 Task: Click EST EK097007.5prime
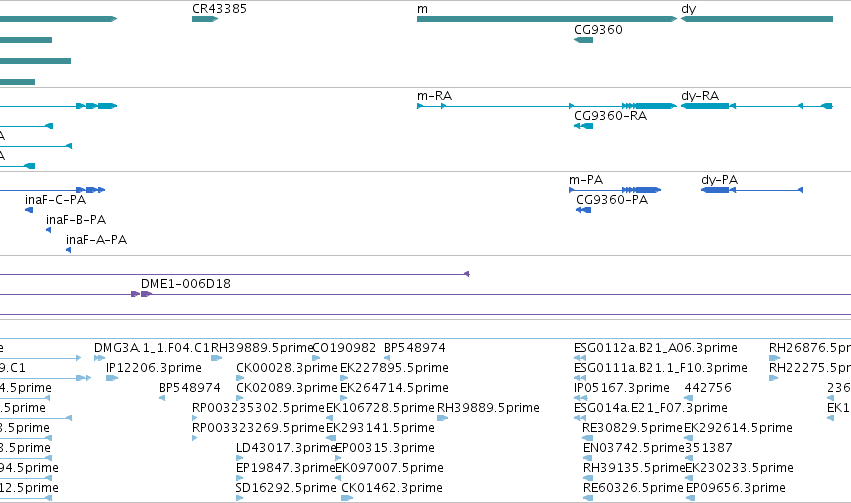point(389,468)
